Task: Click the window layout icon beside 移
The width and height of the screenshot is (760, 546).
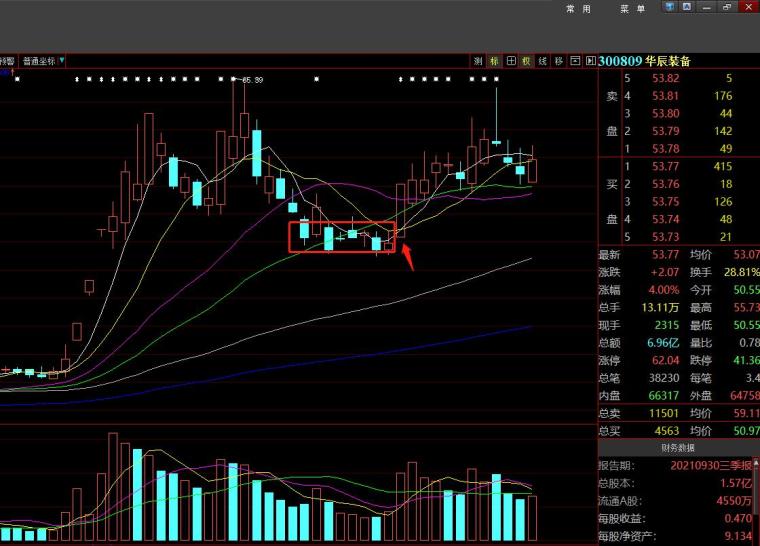Action: (575, 61)
